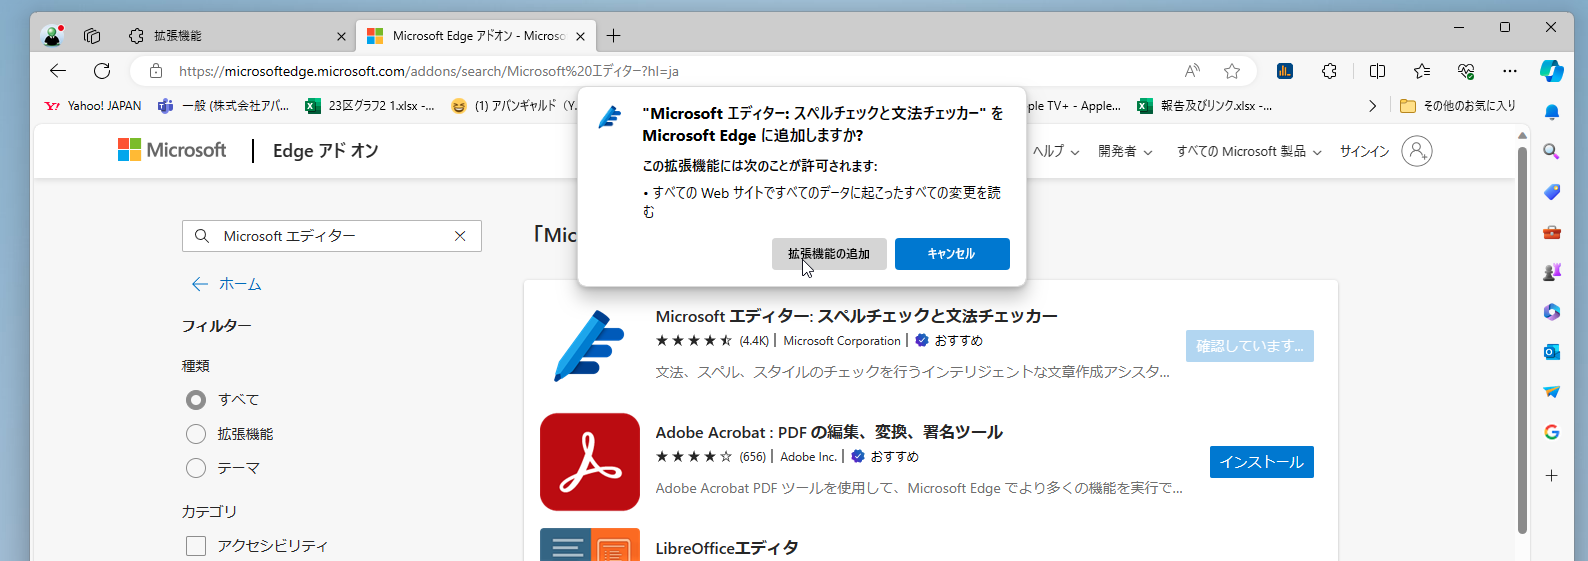Click the ホーム back link
Screen dimensions: 1588x561
tap(227, 284)
